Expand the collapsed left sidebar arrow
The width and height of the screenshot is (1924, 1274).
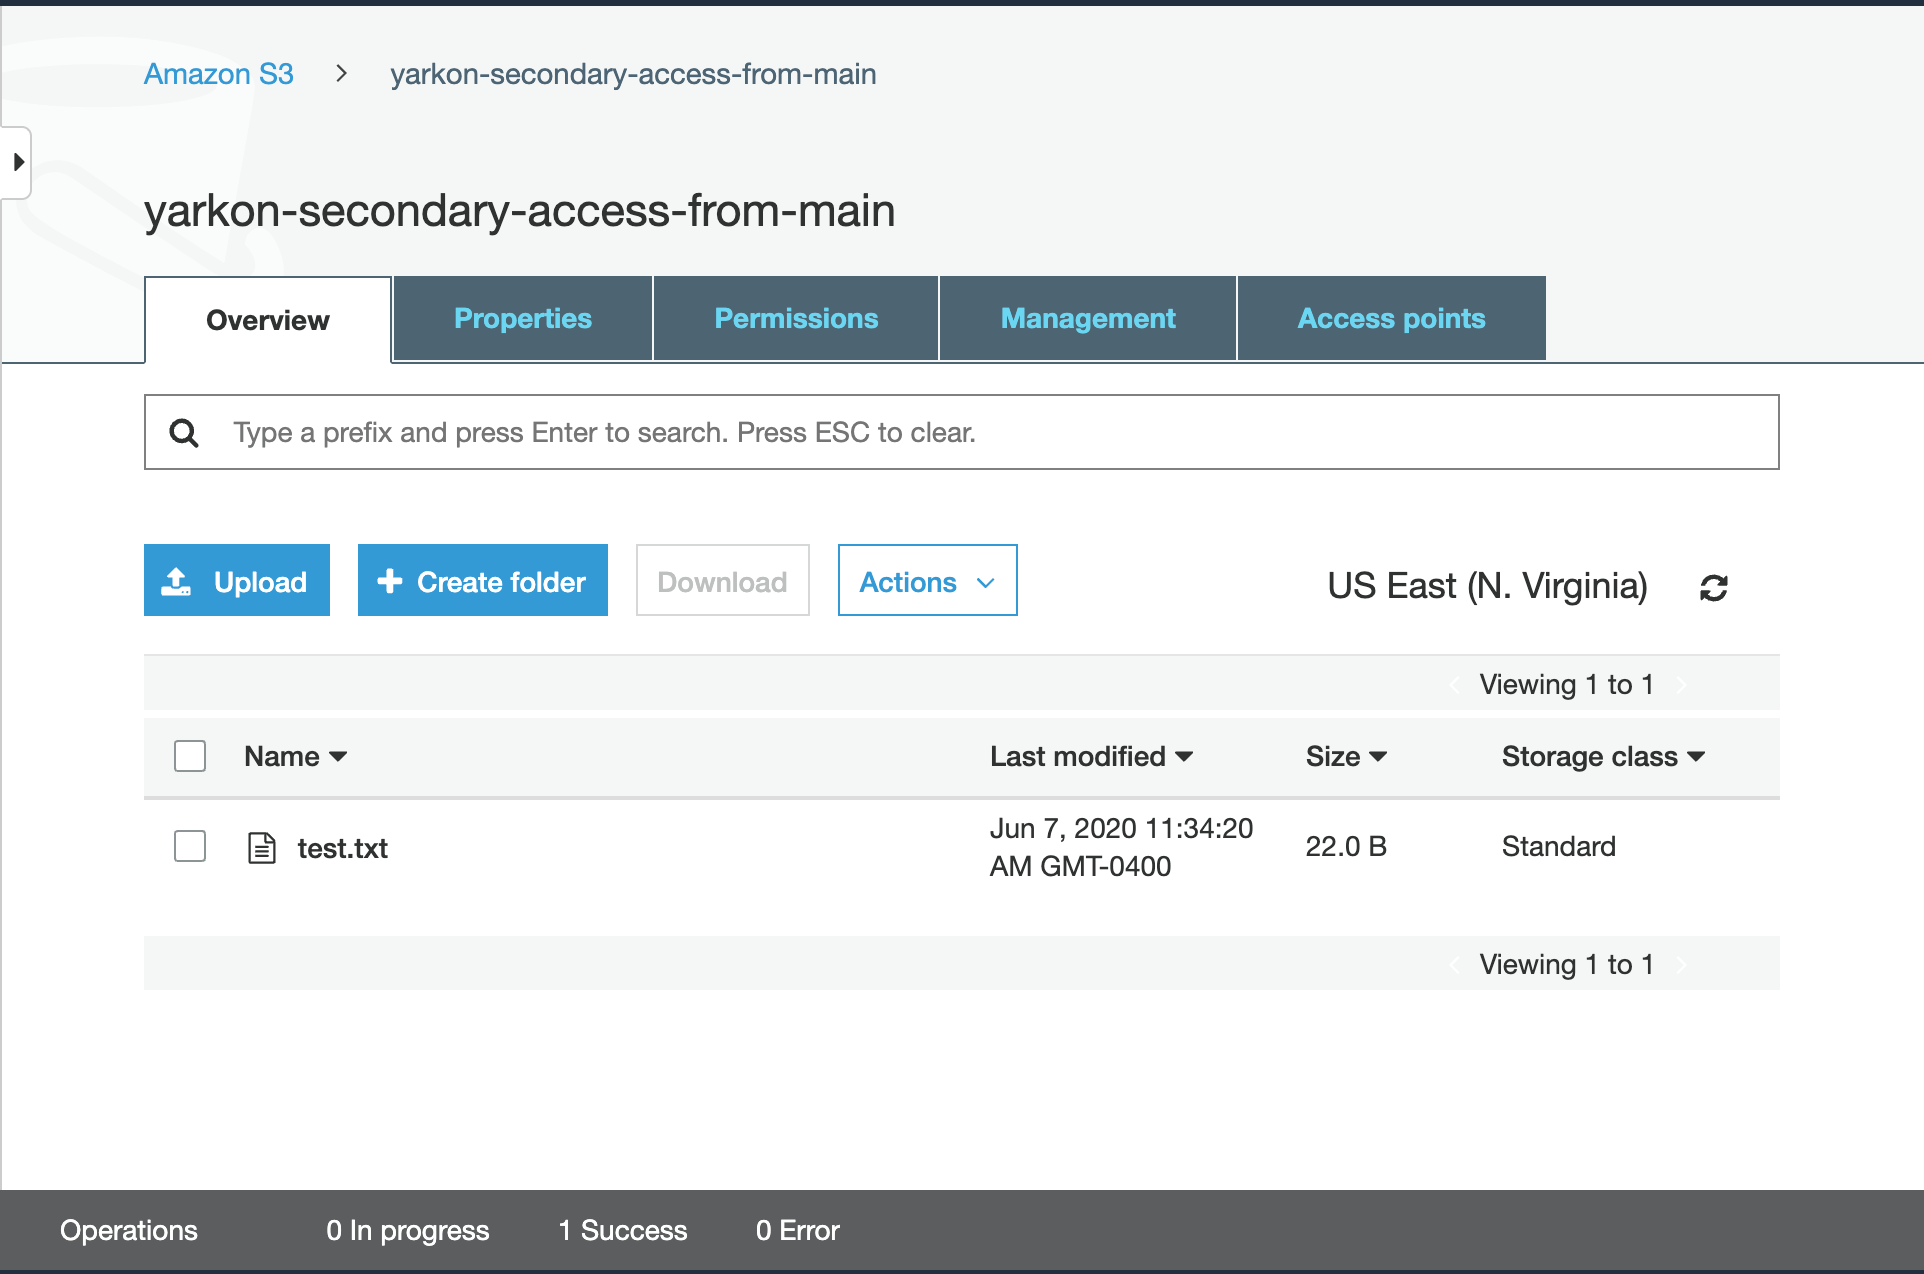[18, 162]
